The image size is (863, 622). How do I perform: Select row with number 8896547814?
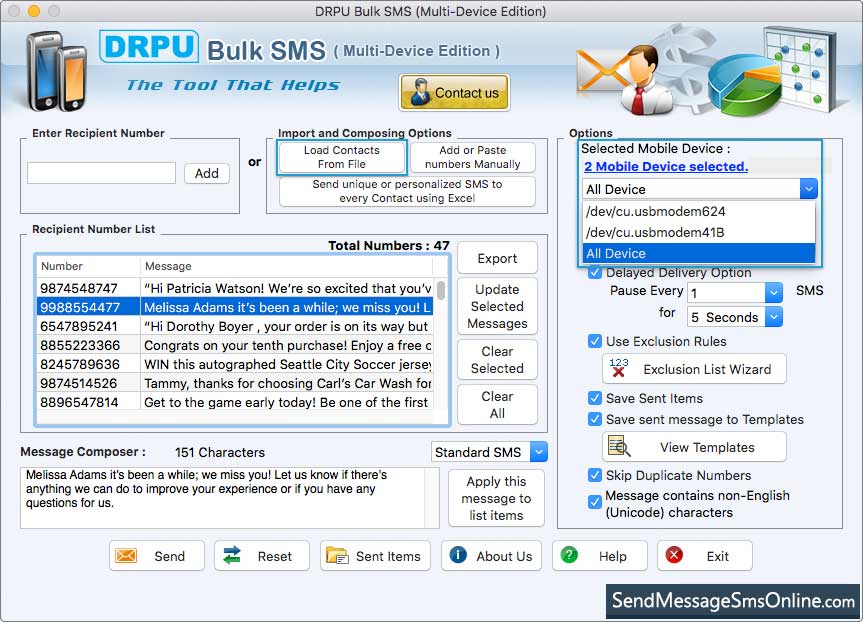[235, 402]
